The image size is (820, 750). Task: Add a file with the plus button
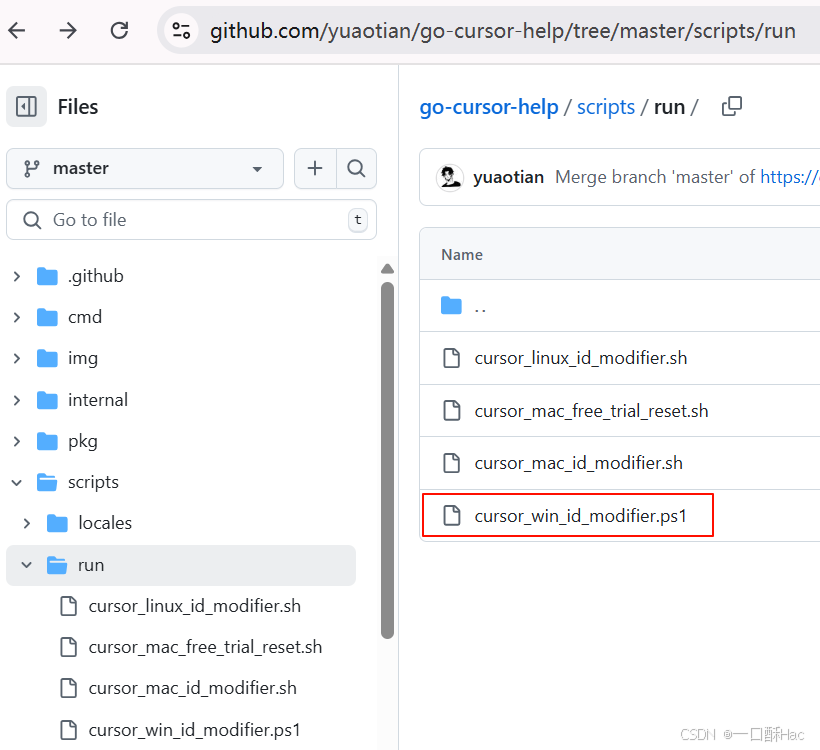coord(315,168)
